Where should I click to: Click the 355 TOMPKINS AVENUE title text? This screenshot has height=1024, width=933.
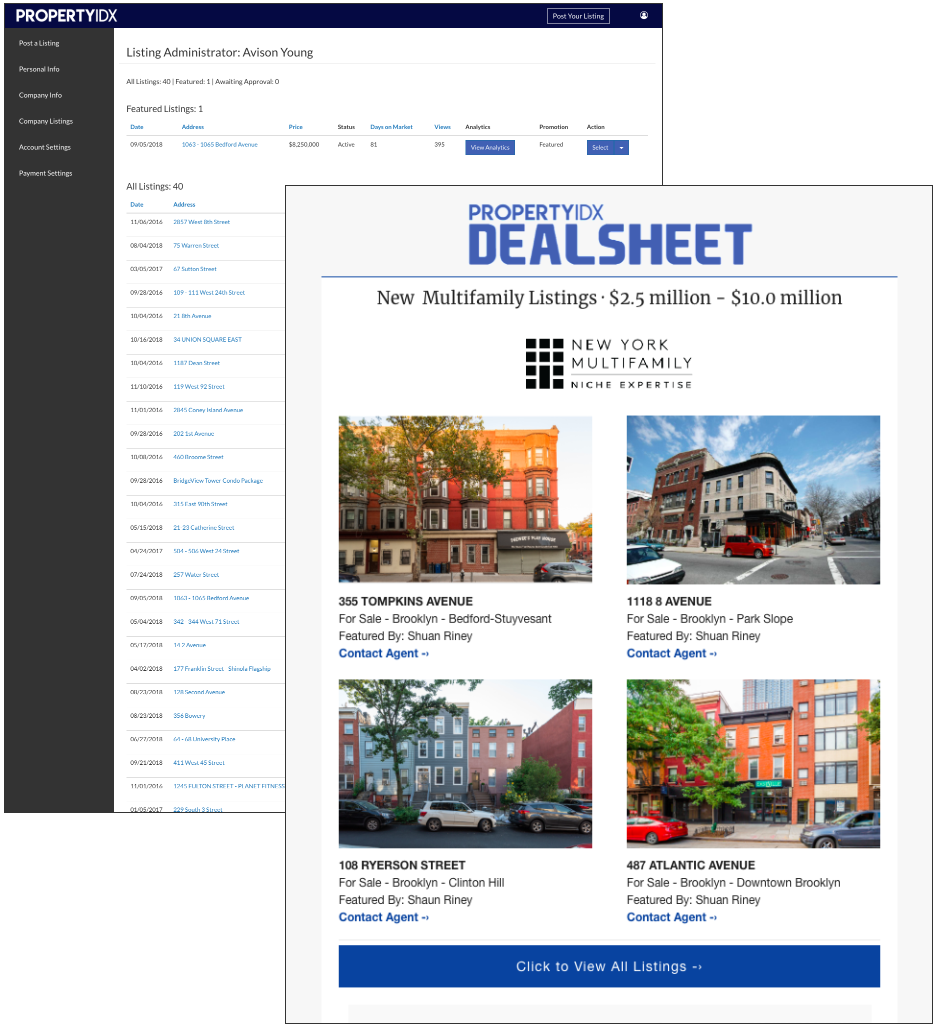[x=405, y=601]
